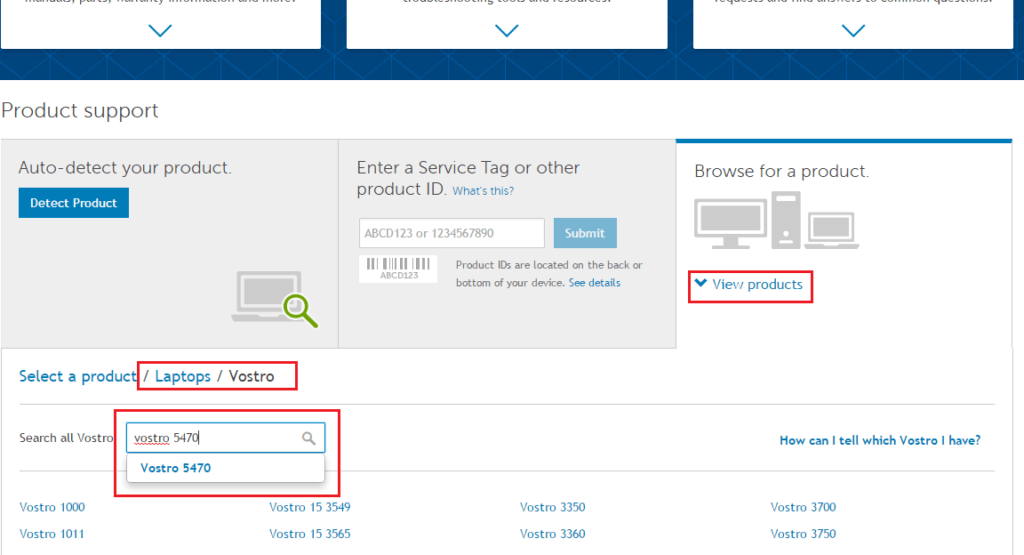This screenshot has width=1024, height=555.
Task: Expand the middle card's down chevron
Action: 507,31
